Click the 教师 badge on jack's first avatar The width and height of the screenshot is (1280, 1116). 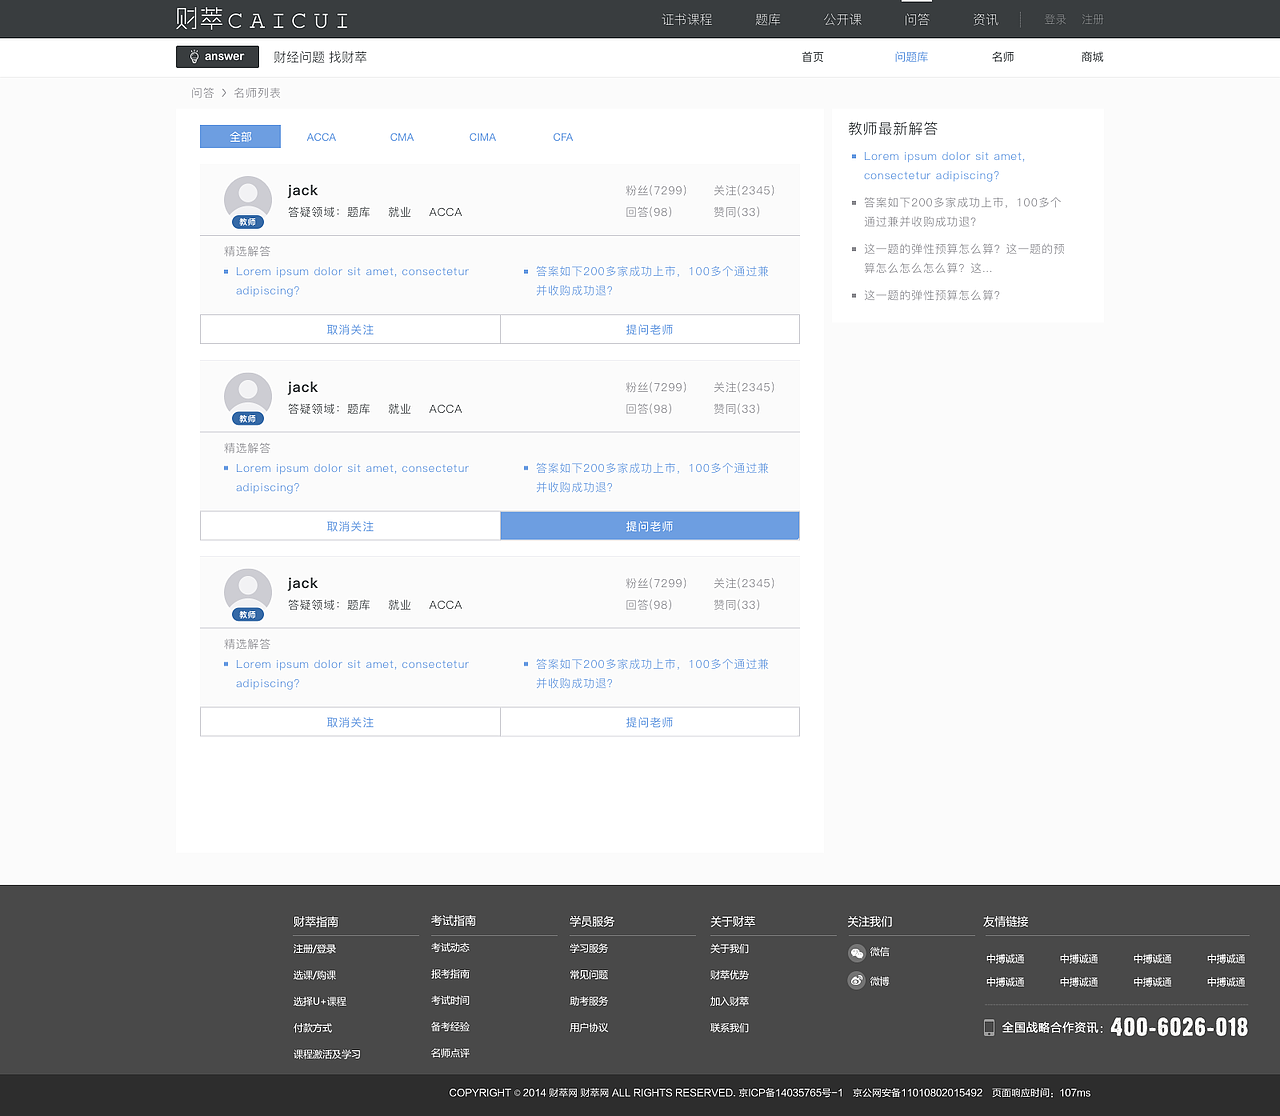coord(247,221)
